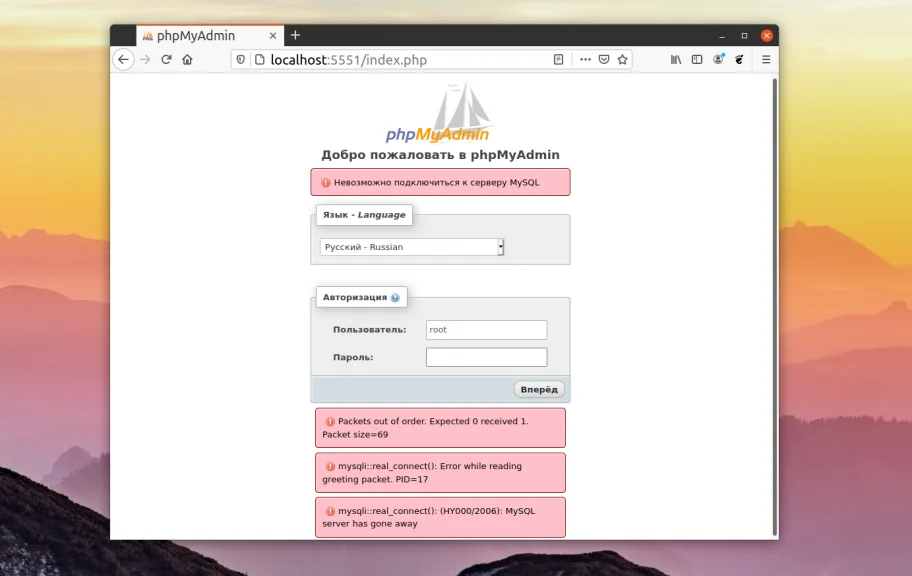Show the sidebars icon
This screenshot has width=912, height=576.
[697, 59]
